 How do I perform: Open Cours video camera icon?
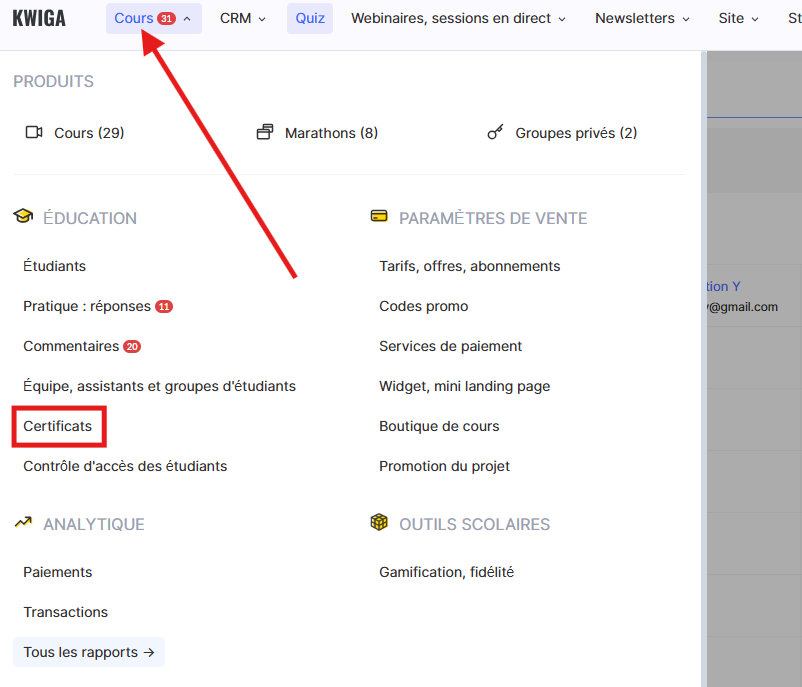tap(34, 133)
